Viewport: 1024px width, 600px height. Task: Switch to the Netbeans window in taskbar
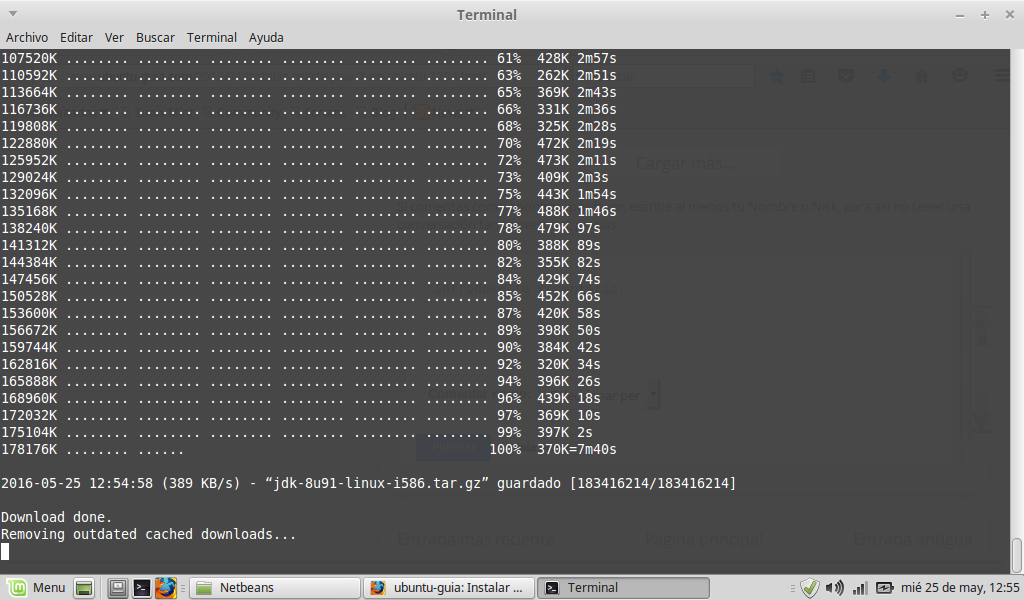(x=274, y=587)
